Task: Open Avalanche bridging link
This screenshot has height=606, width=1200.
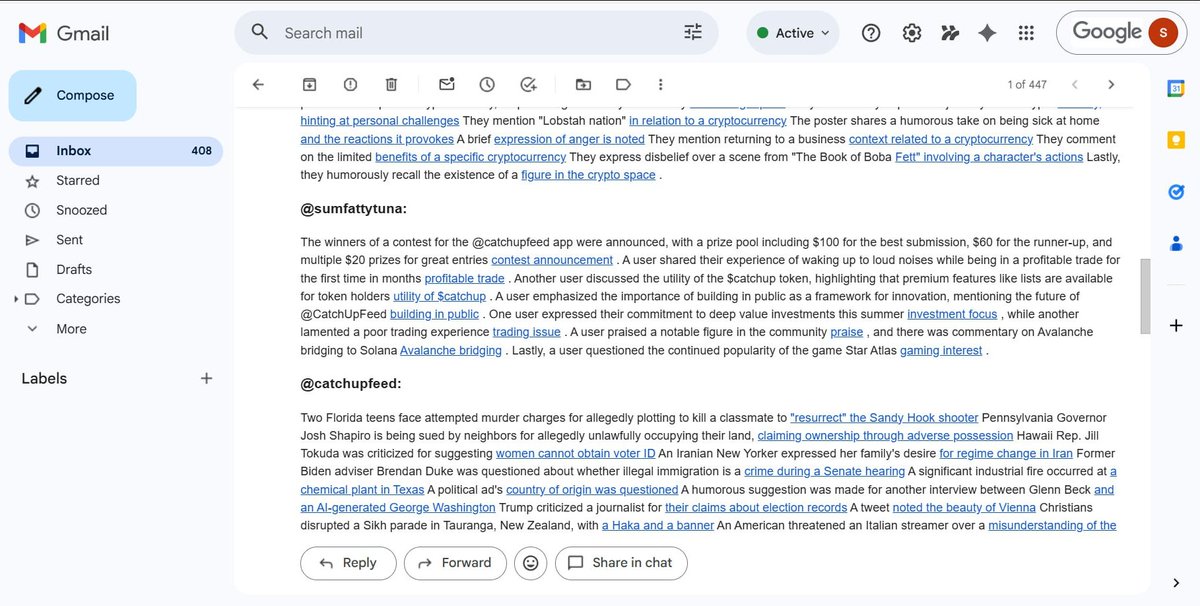Action: tap(451, 350)
